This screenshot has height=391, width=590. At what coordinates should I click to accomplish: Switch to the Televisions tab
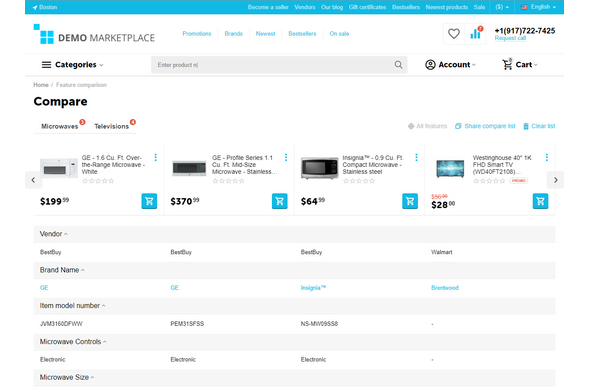tap(111, 126)
